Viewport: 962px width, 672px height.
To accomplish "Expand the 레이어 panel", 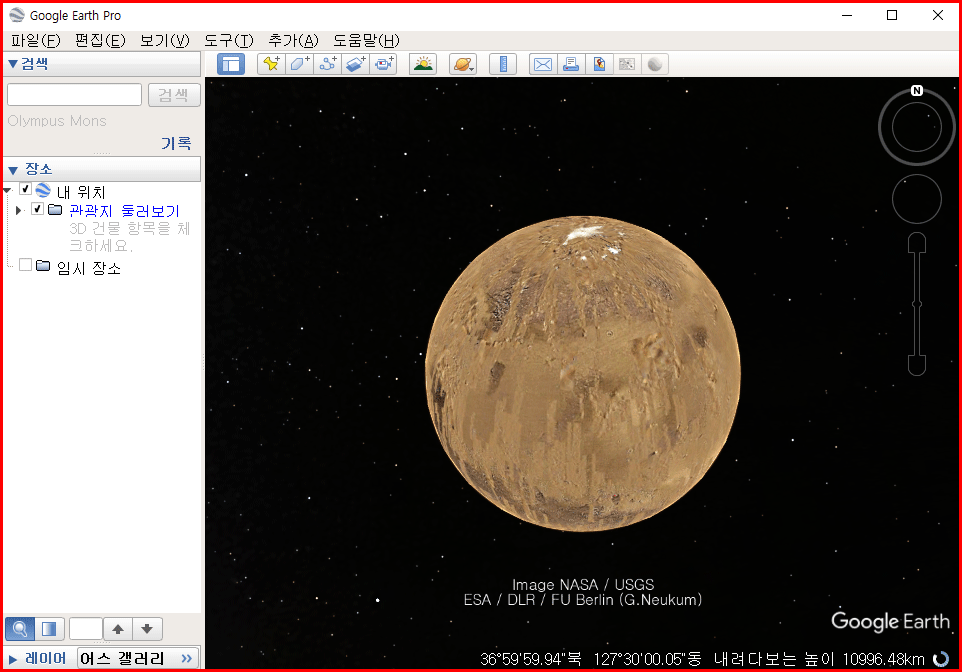I will 12,660.
